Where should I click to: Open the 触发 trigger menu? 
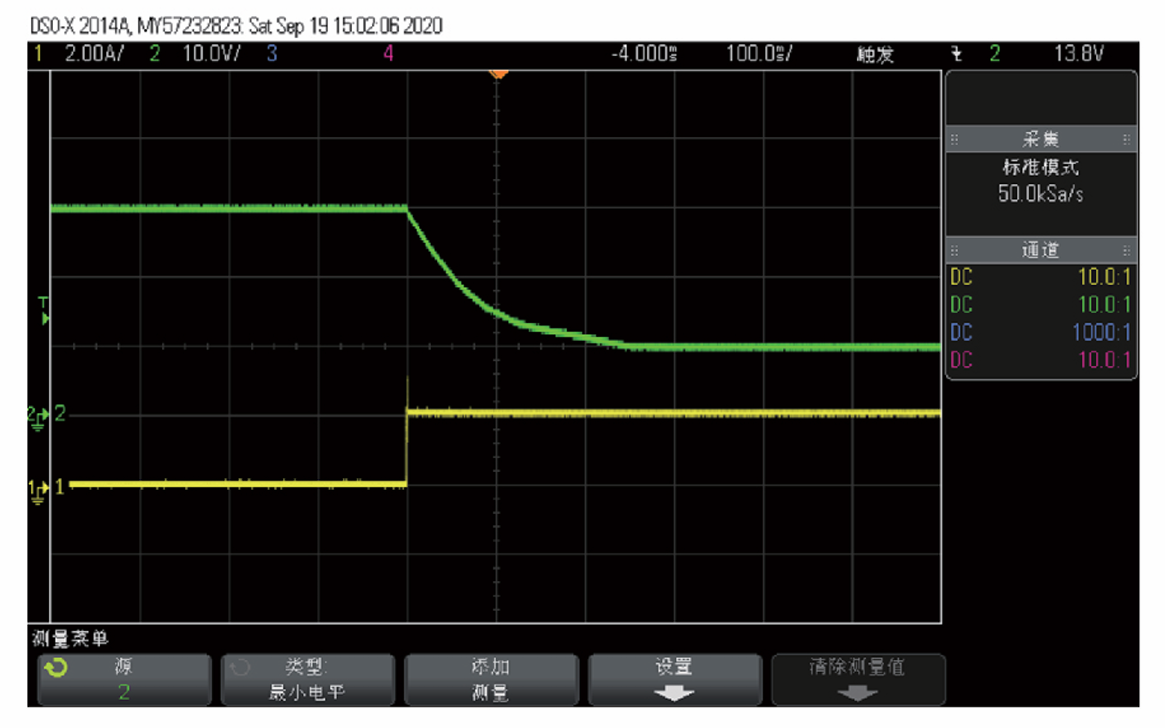coord(875,55)
